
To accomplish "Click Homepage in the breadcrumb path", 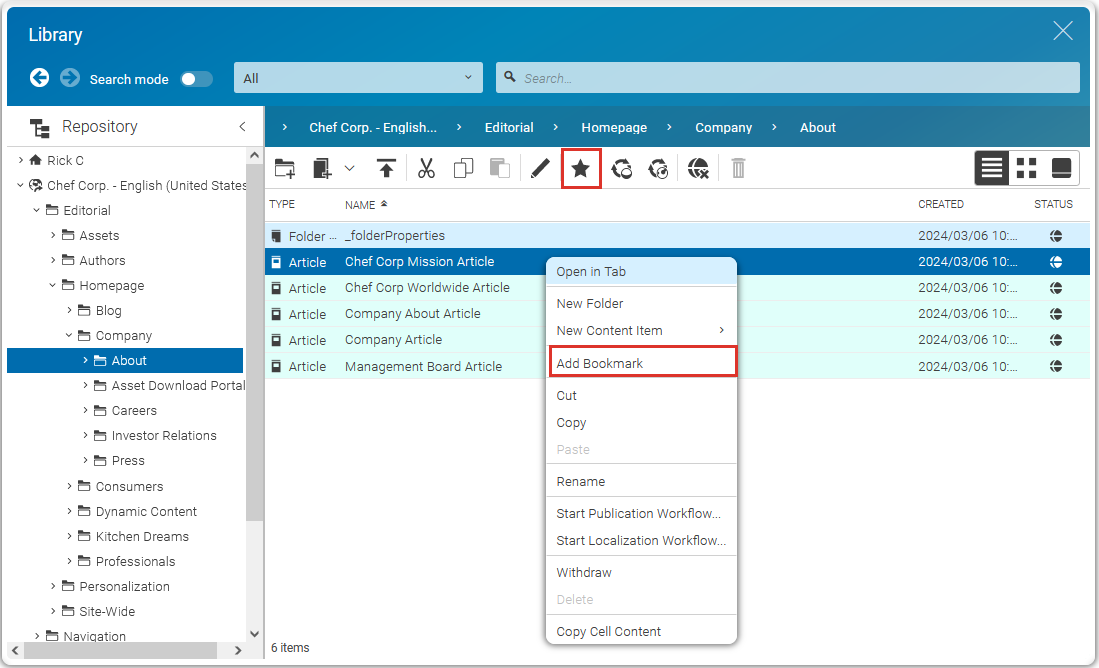I will tap(614, 127).
